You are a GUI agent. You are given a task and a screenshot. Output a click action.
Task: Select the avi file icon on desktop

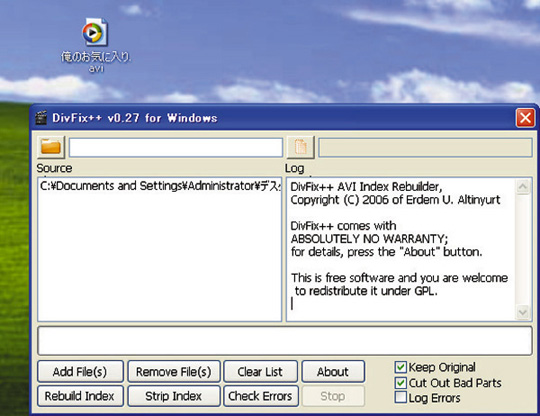(95, 33)
